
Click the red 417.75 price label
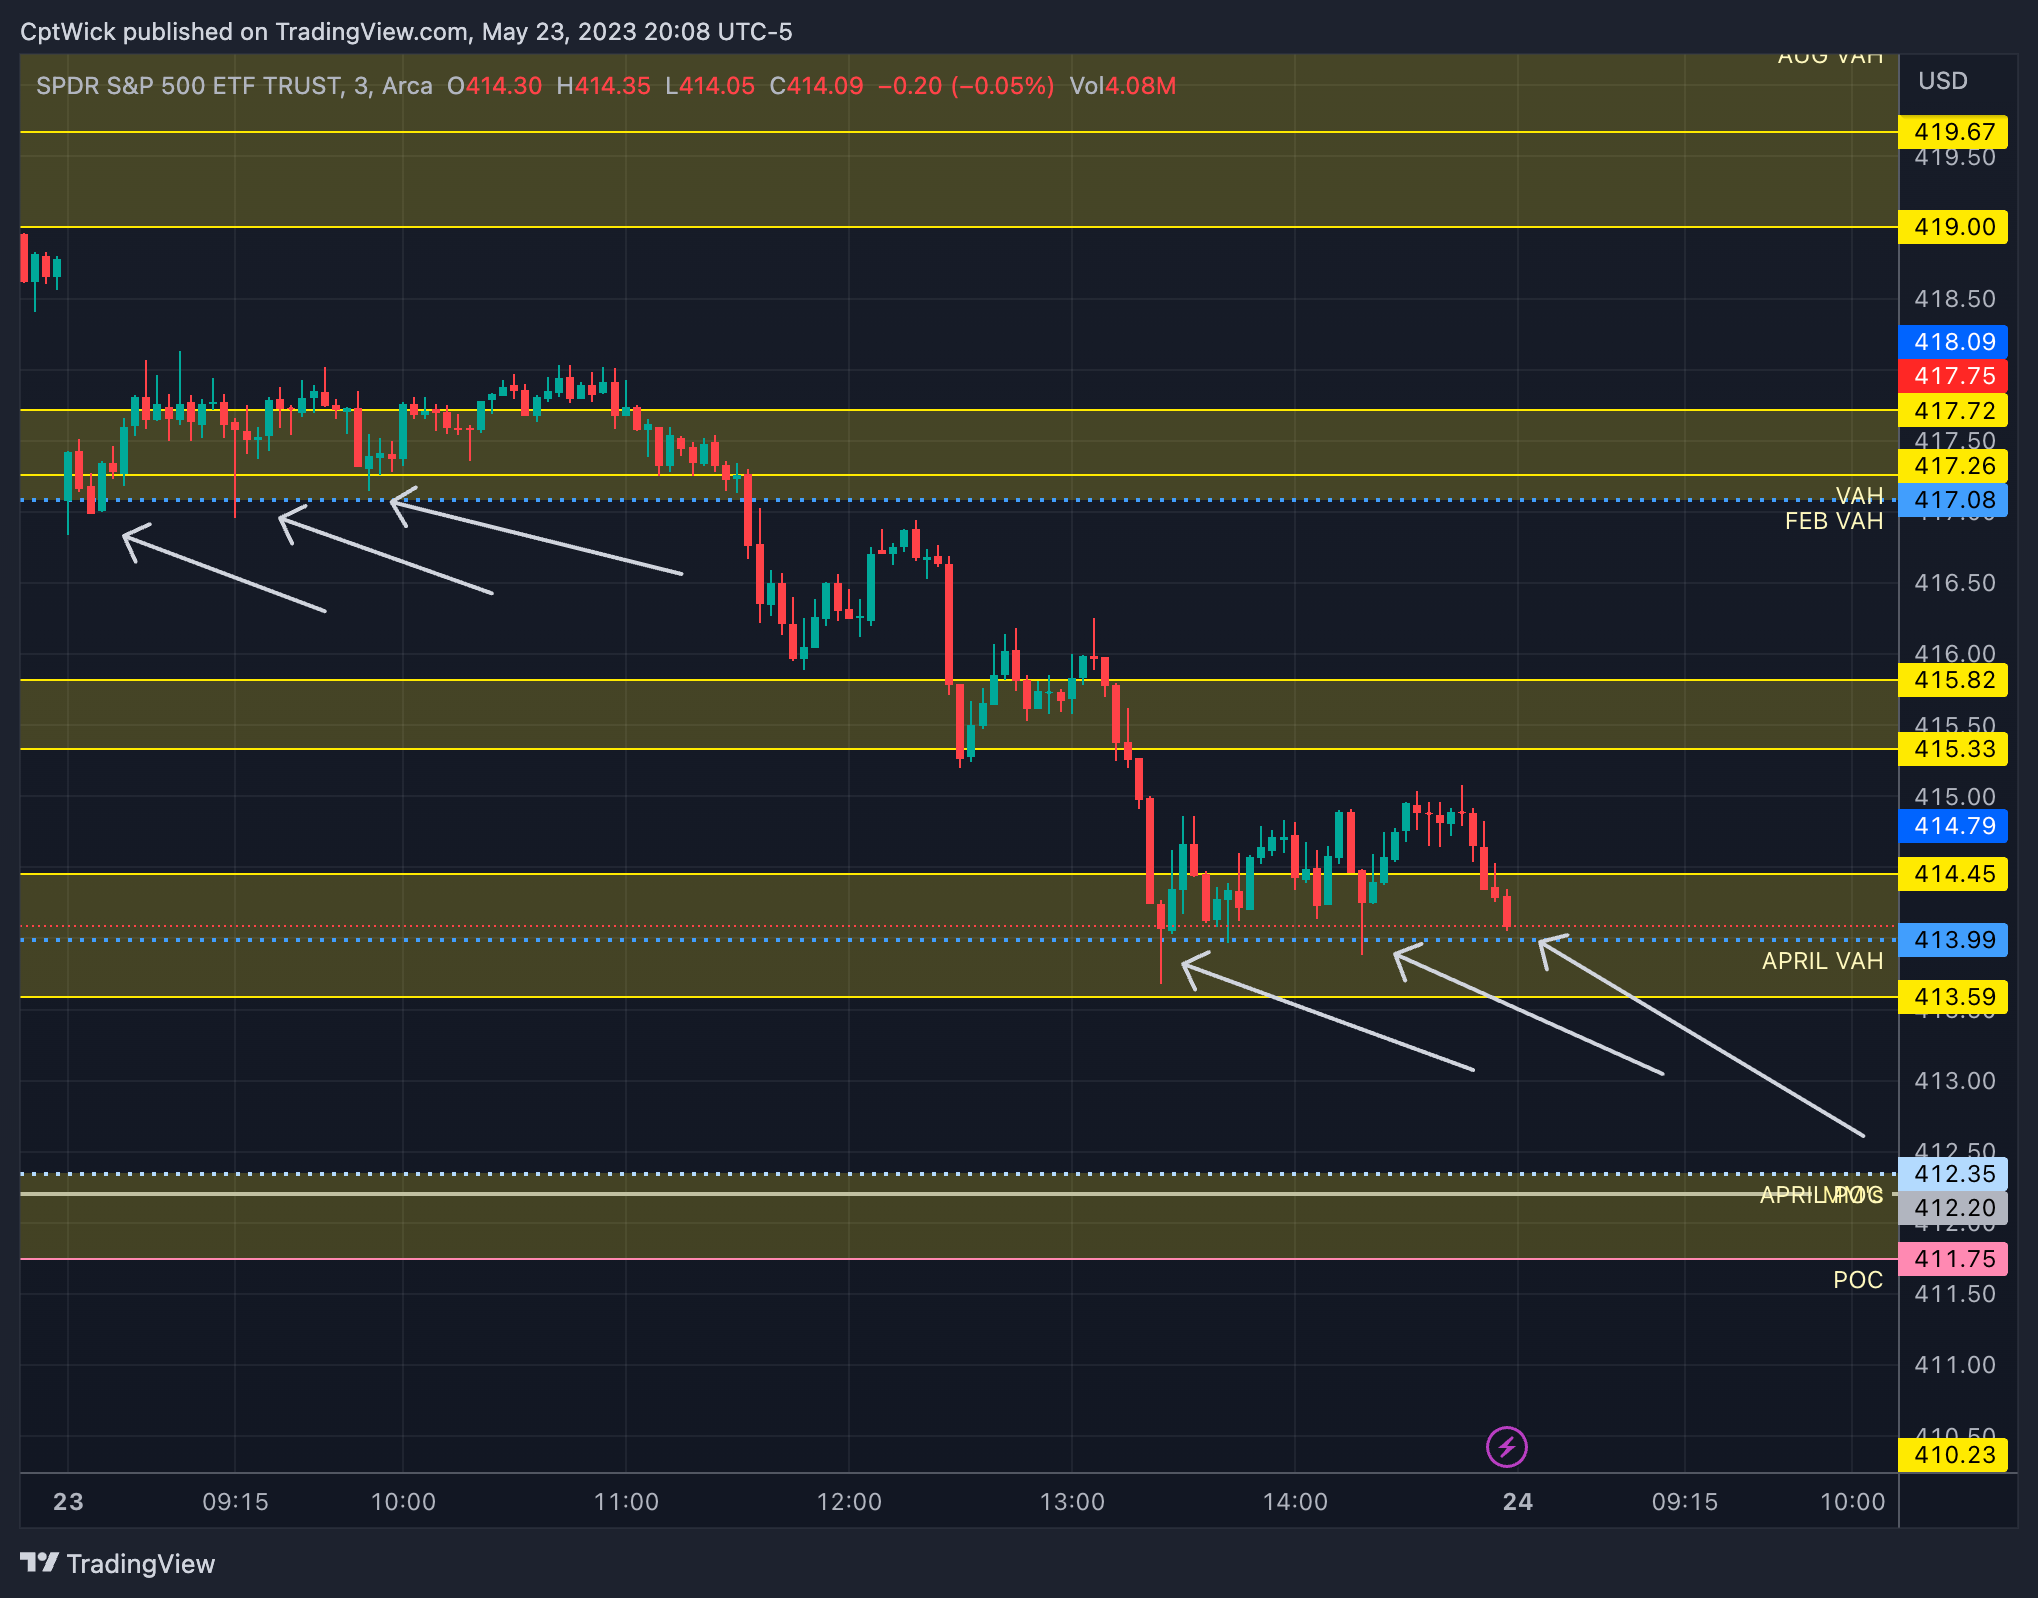[x=1953, y=376]
